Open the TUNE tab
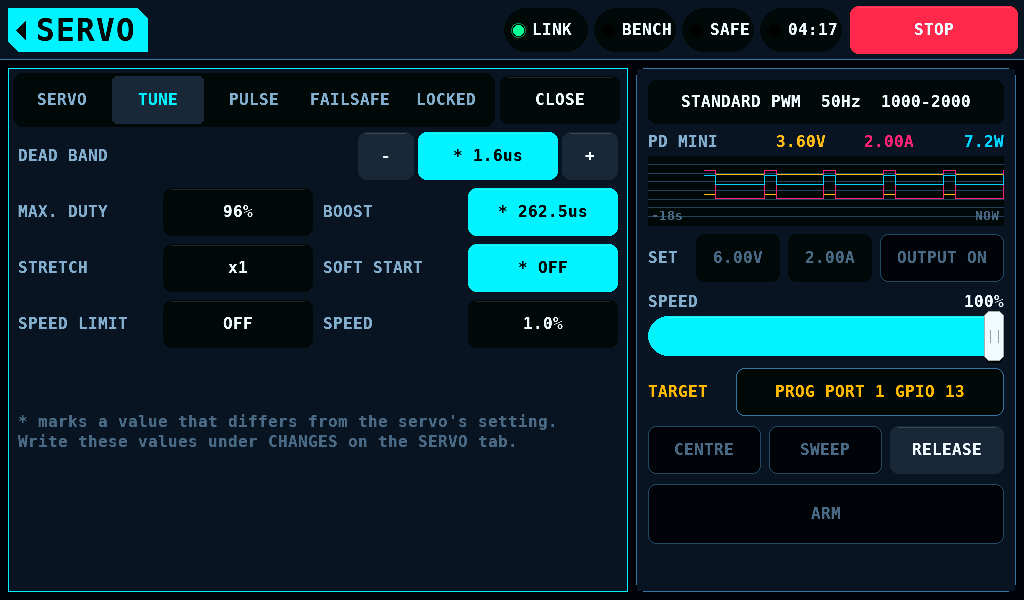The image size is (1024, 600). coord(158,100)
